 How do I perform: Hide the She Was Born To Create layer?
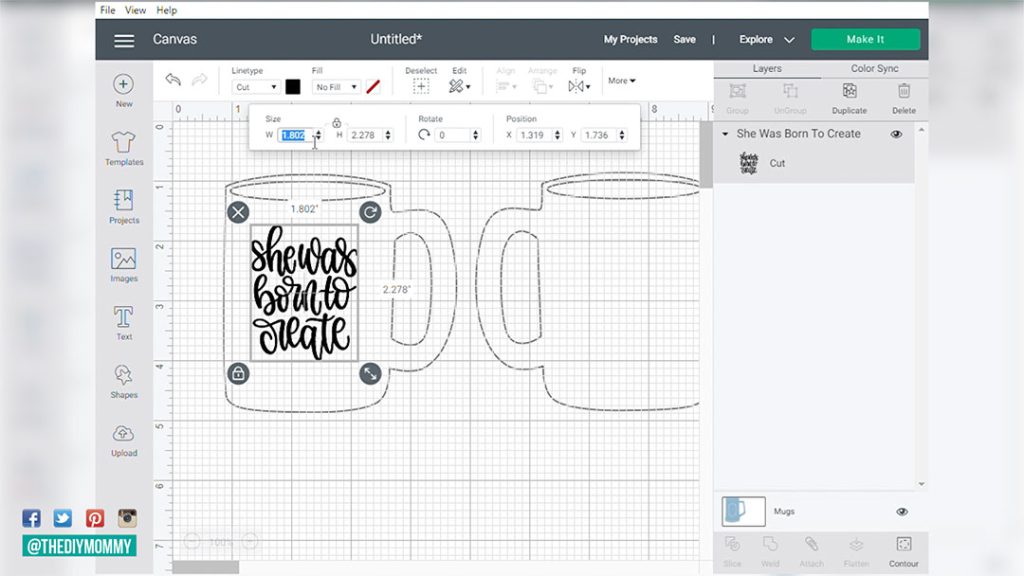coord(896,134)
